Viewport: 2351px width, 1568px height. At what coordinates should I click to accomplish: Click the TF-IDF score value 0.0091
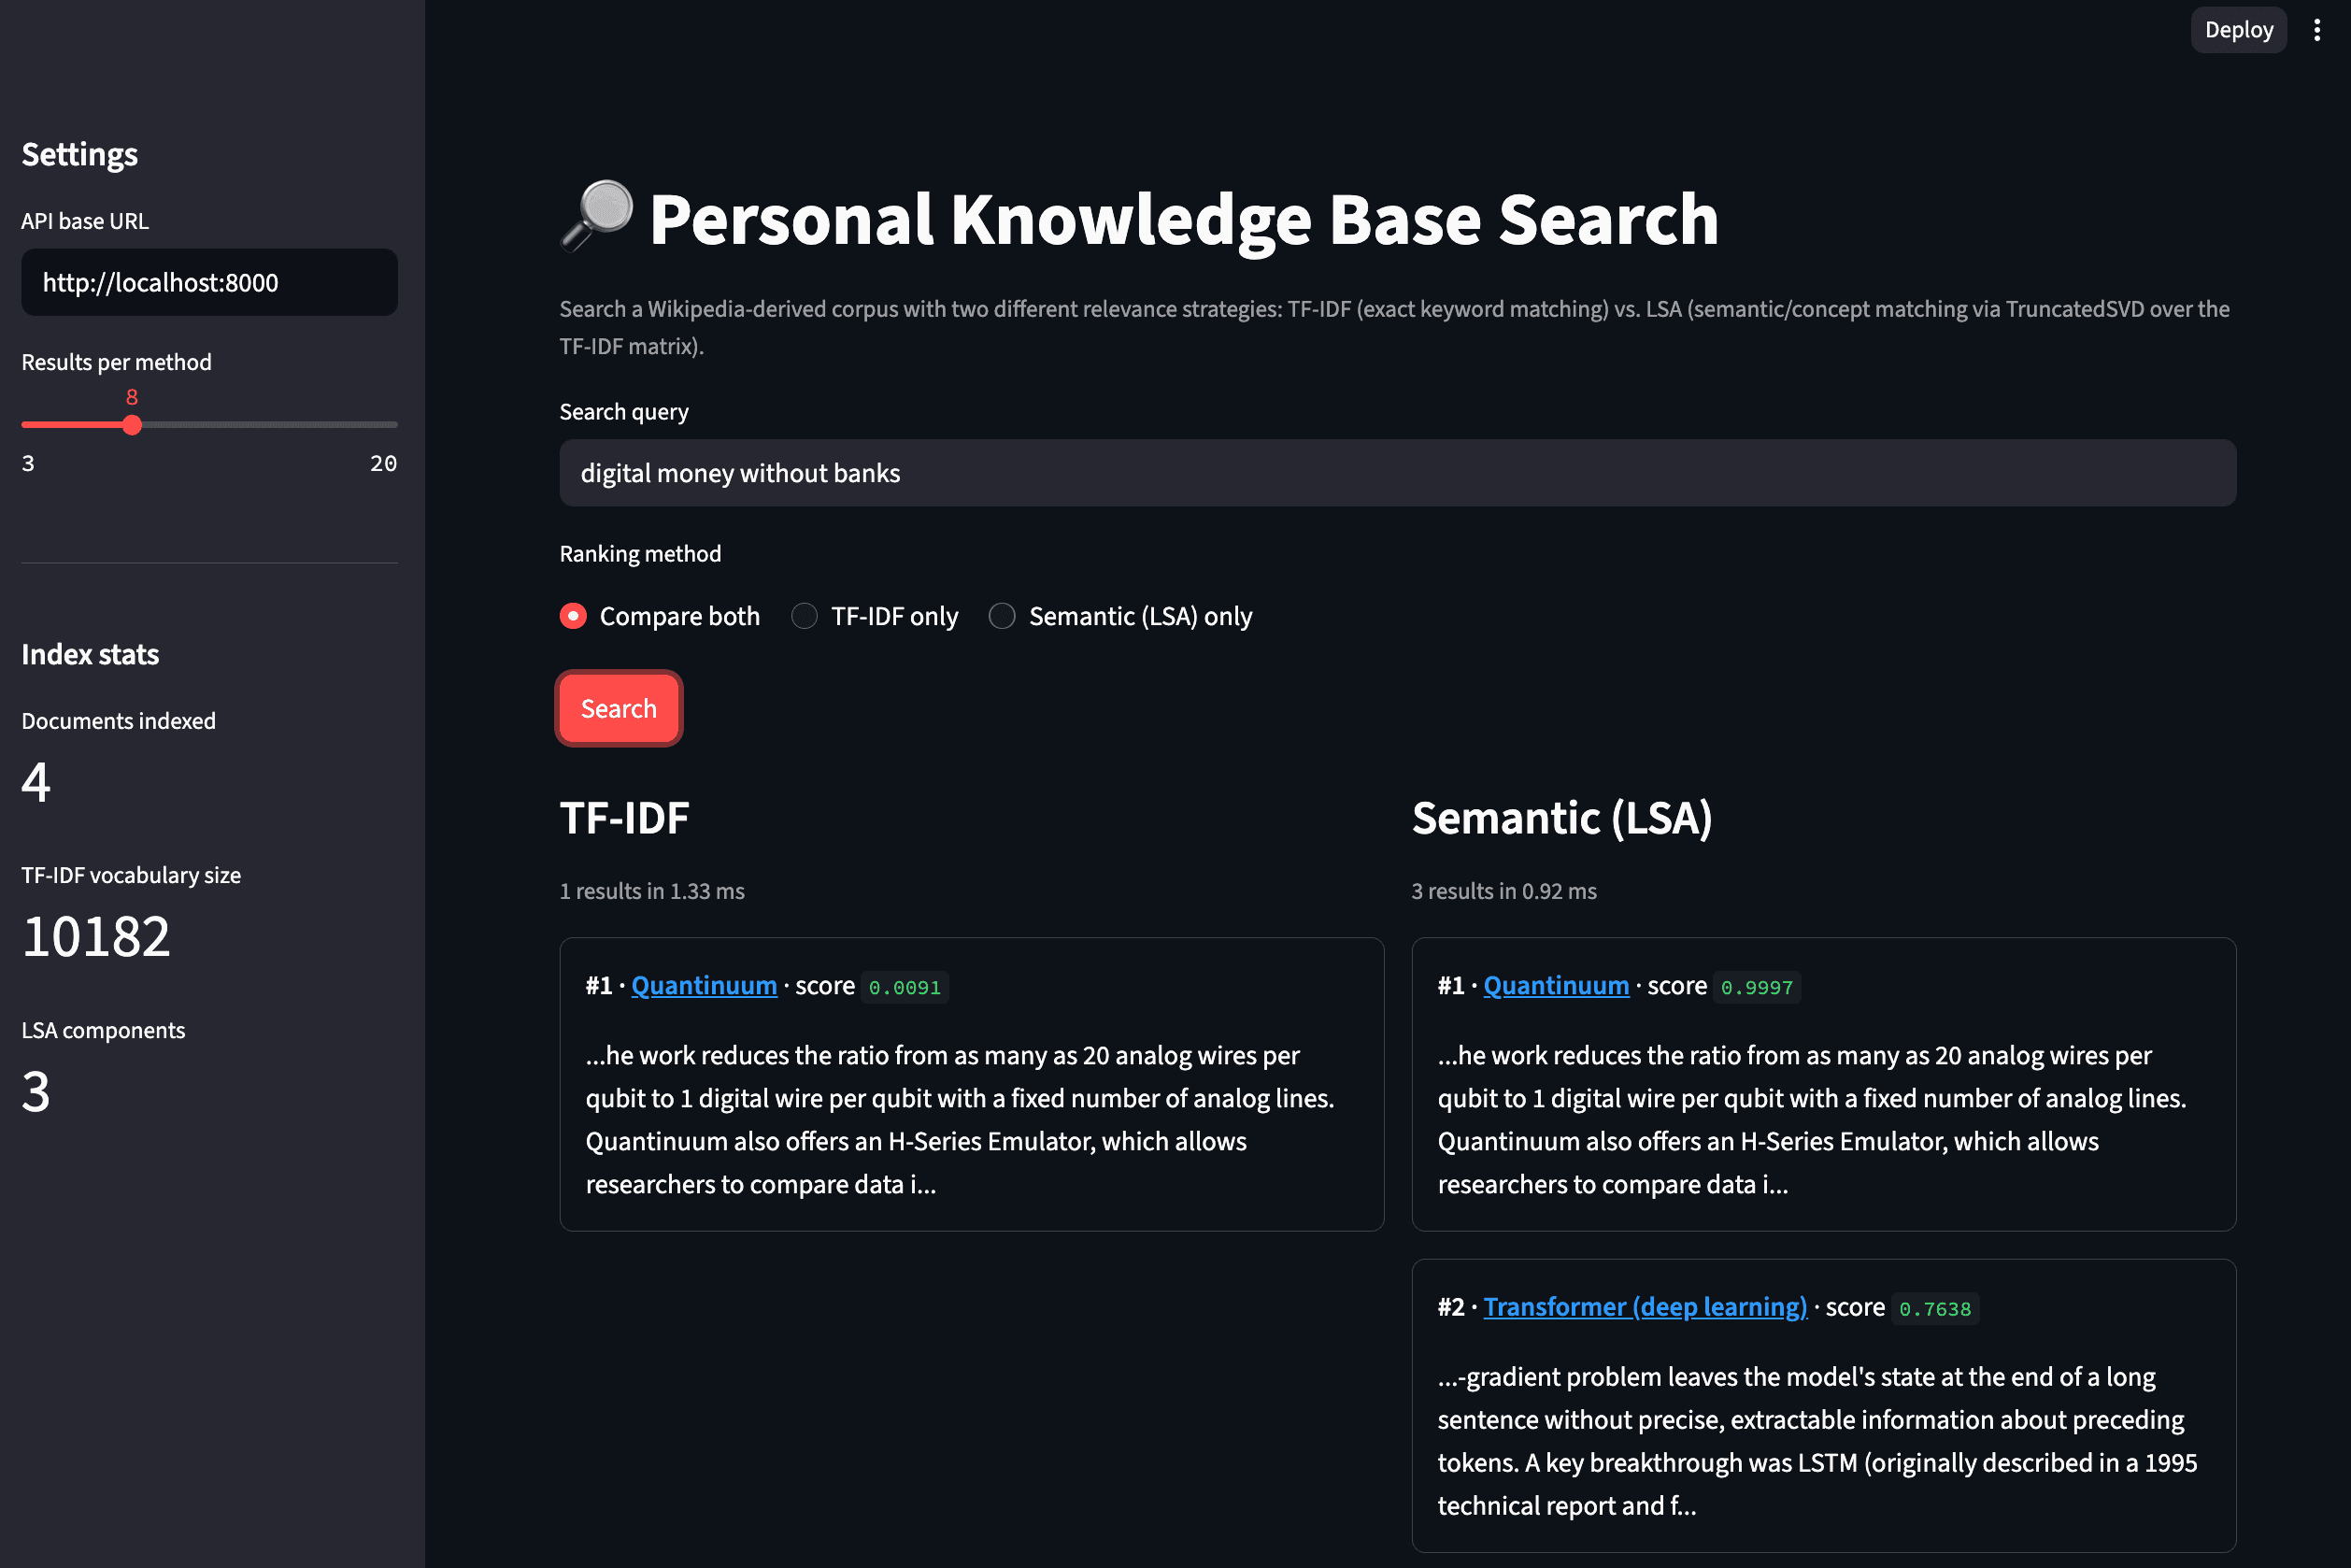[x=904, y=987]
